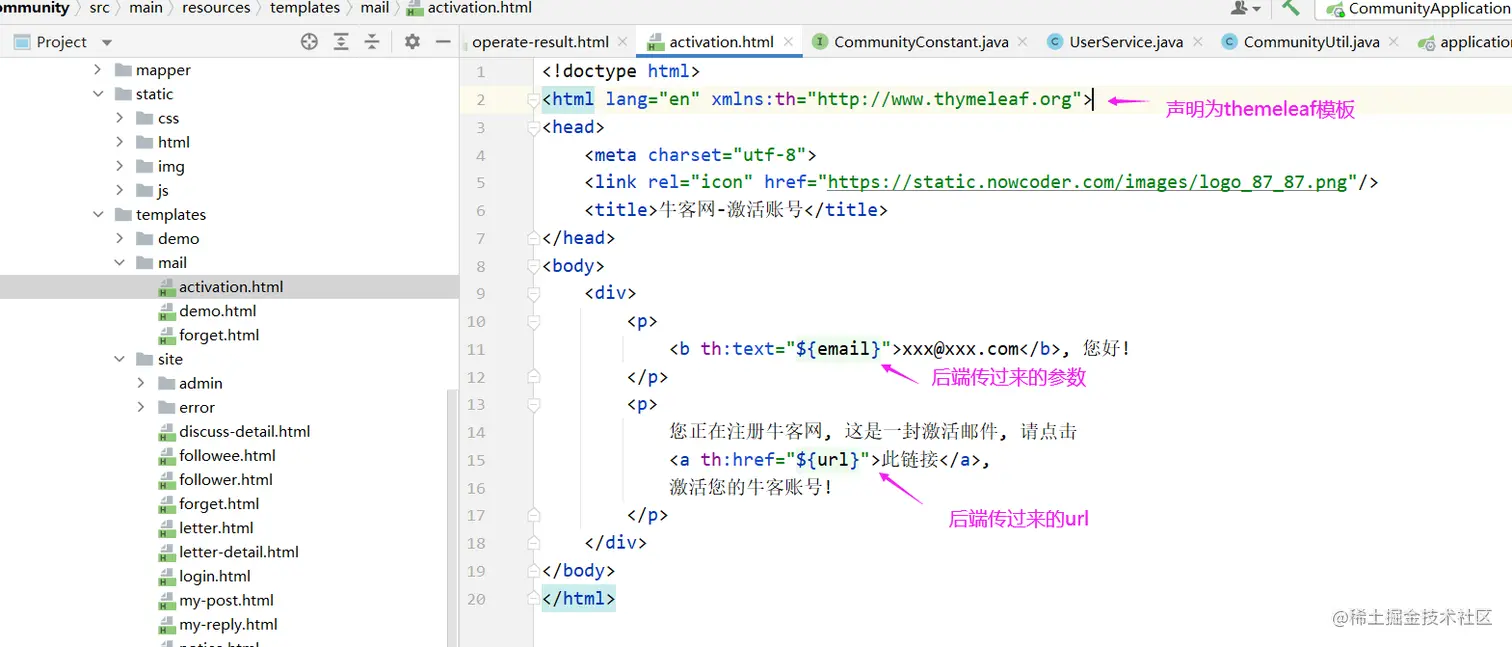Select the js folder in tree
The width and height of the screenshot is (1512, 647).
click(162, 190)
